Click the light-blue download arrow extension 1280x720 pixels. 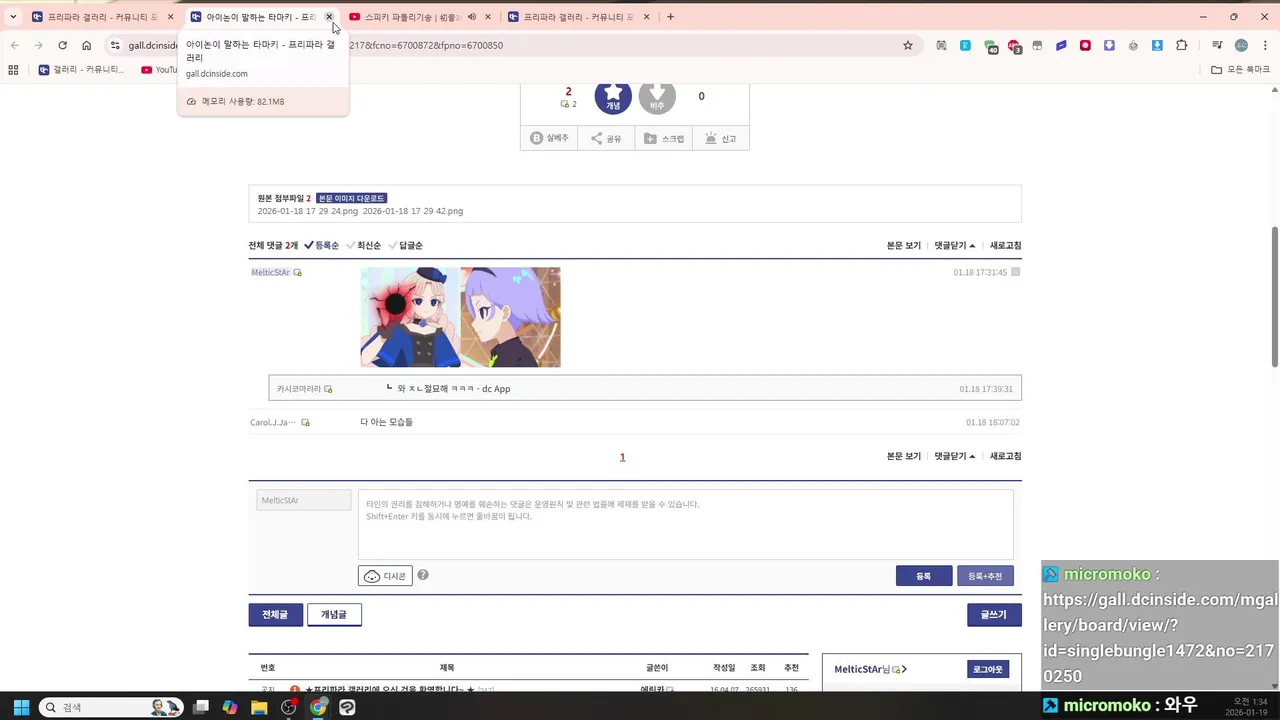(x=1157, y=45)
